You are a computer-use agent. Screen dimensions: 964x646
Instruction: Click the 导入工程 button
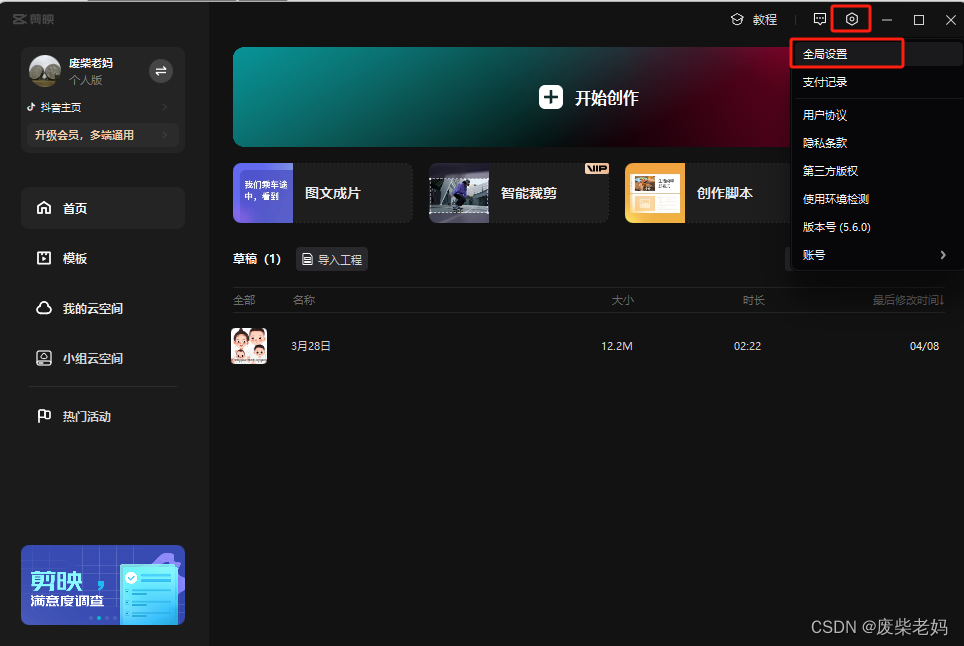point(332,259)
